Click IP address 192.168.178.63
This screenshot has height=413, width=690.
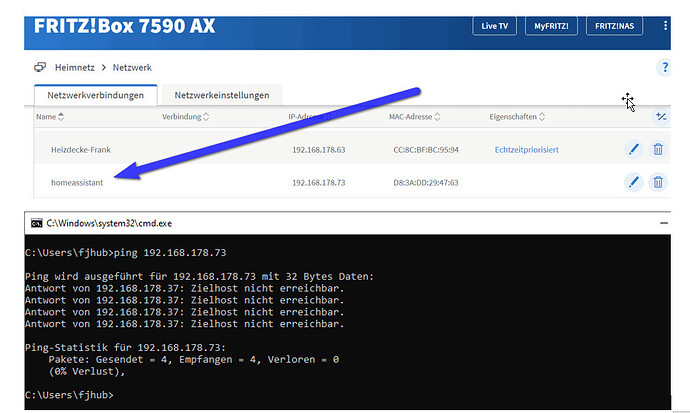(x=319, y=150)
